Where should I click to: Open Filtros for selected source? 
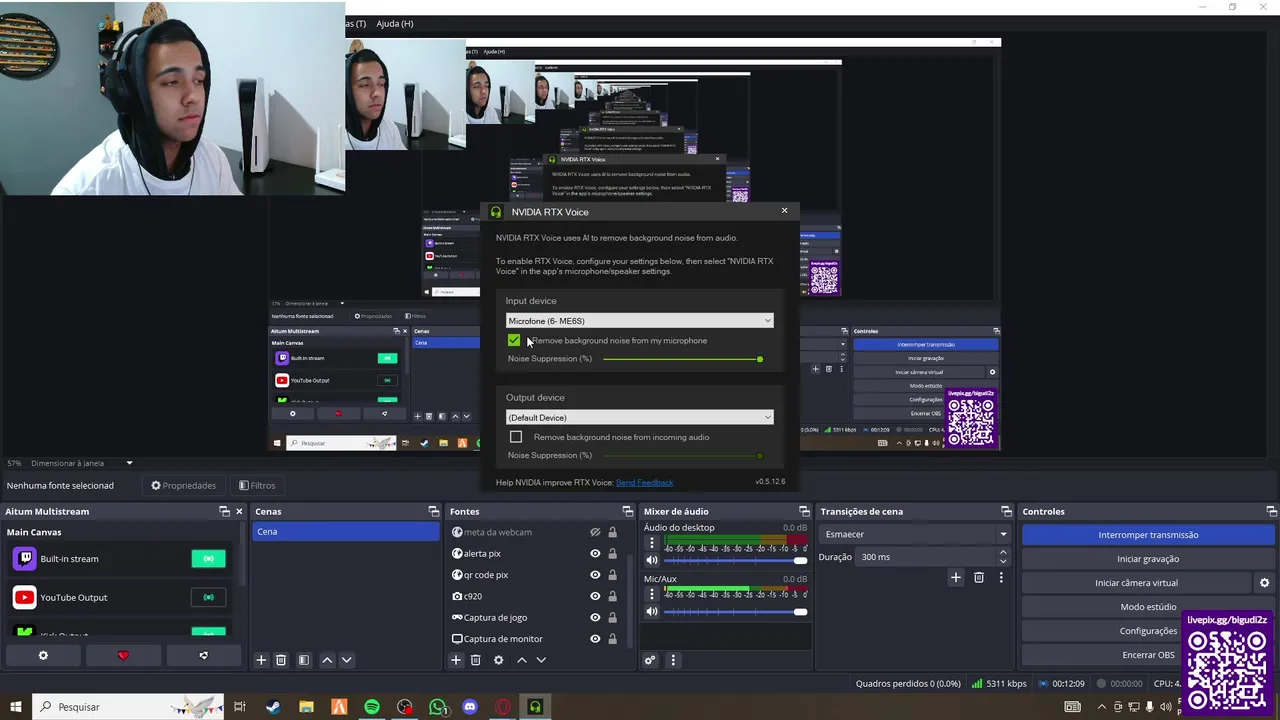[x=257, y=485]
